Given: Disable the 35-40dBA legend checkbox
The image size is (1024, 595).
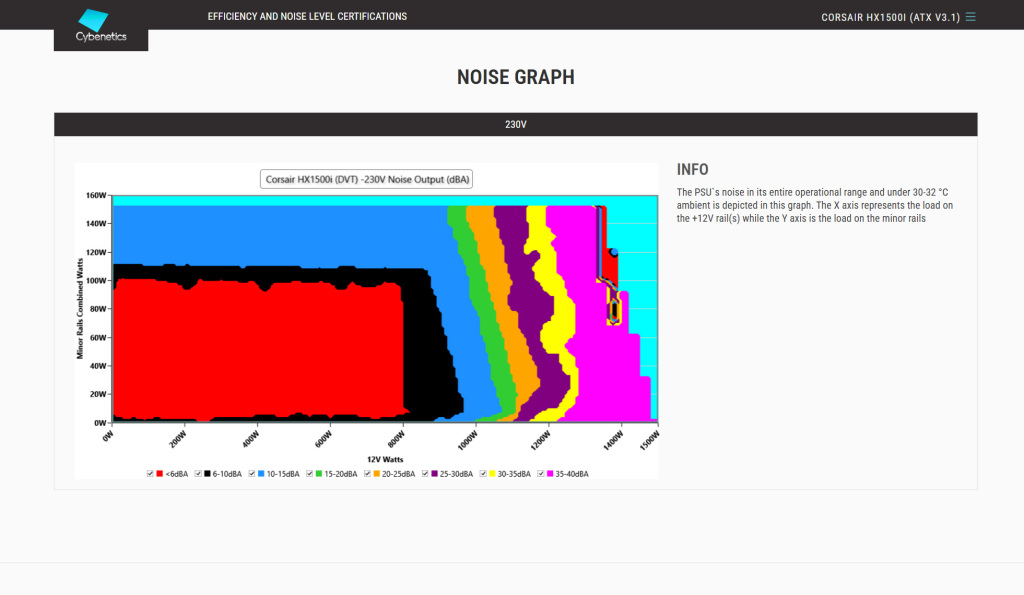Looking at the screenshot, I should tap(541, 473).
